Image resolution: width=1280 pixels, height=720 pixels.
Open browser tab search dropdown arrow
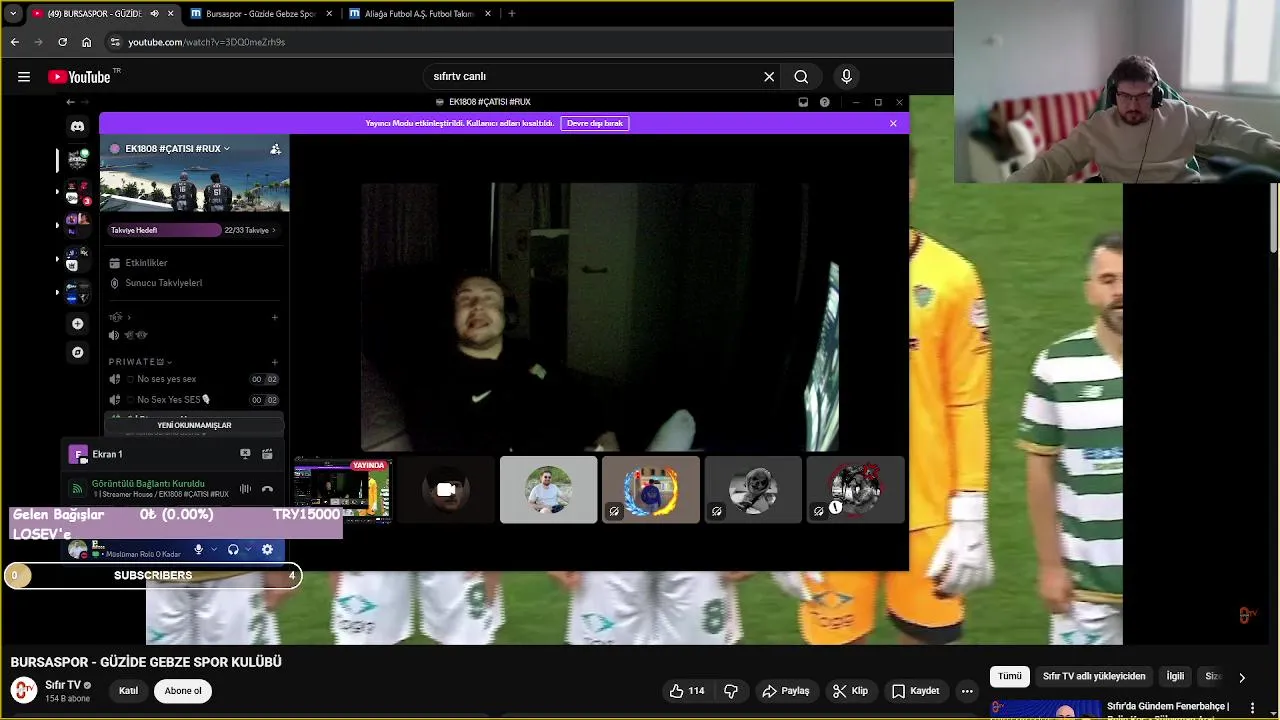12,14
